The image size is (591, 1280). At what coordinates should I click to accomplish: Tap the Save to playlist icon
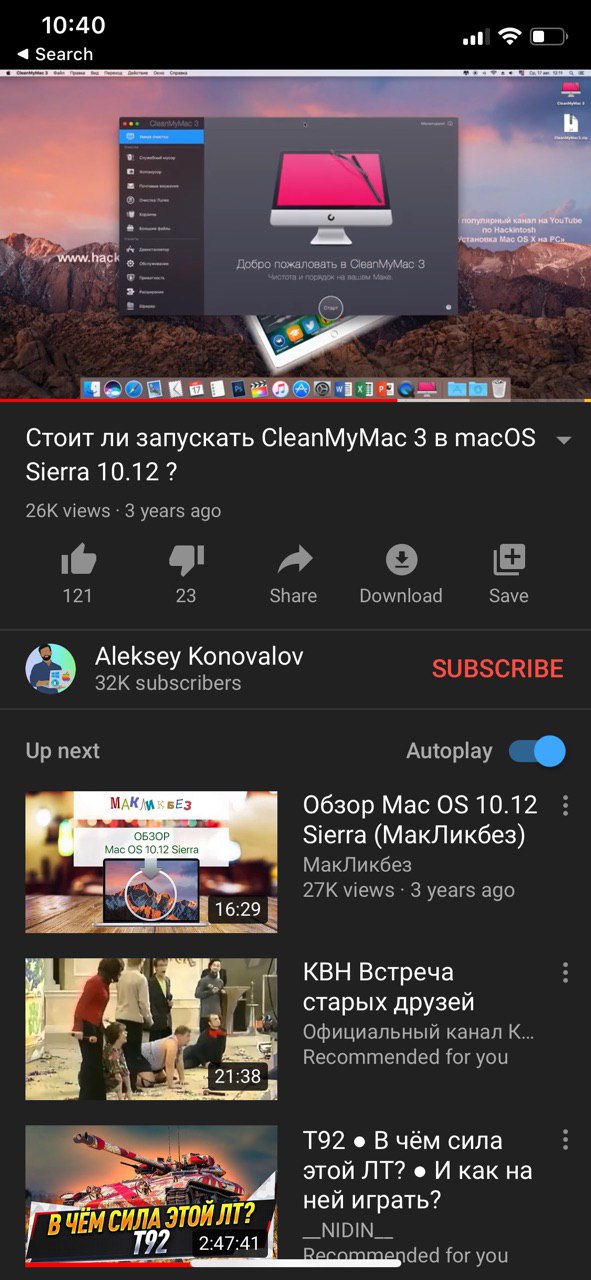[x=509, y=560]
